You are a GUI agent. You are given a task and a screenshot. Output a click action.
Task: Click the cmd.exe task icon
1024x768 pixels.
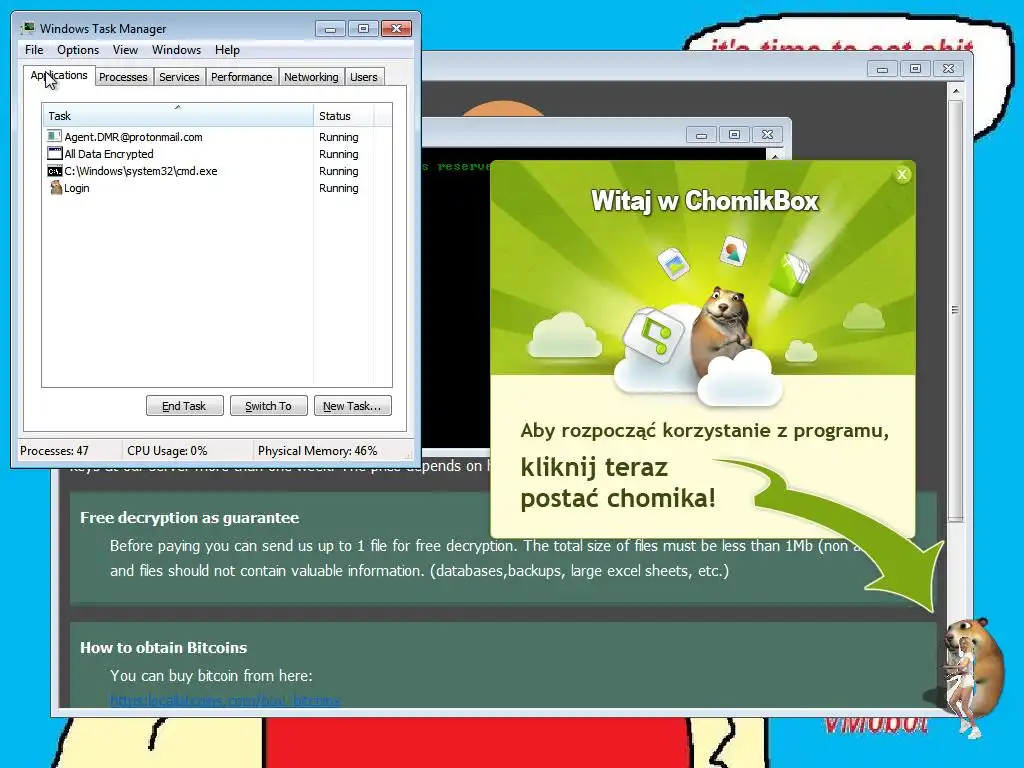[54, 170]
